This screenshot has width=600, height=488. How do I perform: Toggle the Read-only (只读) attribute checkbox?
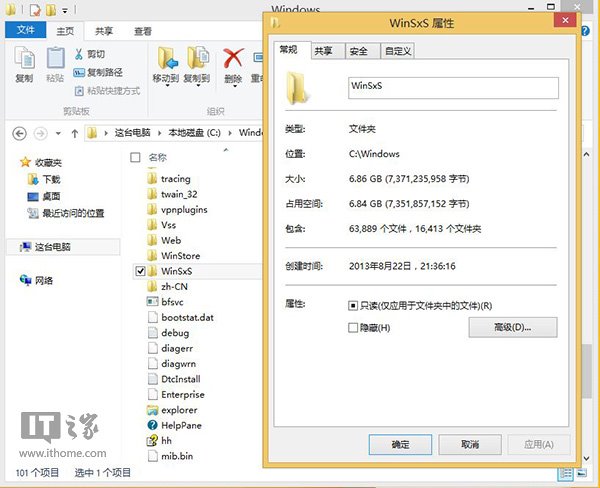tap(353, 305)
